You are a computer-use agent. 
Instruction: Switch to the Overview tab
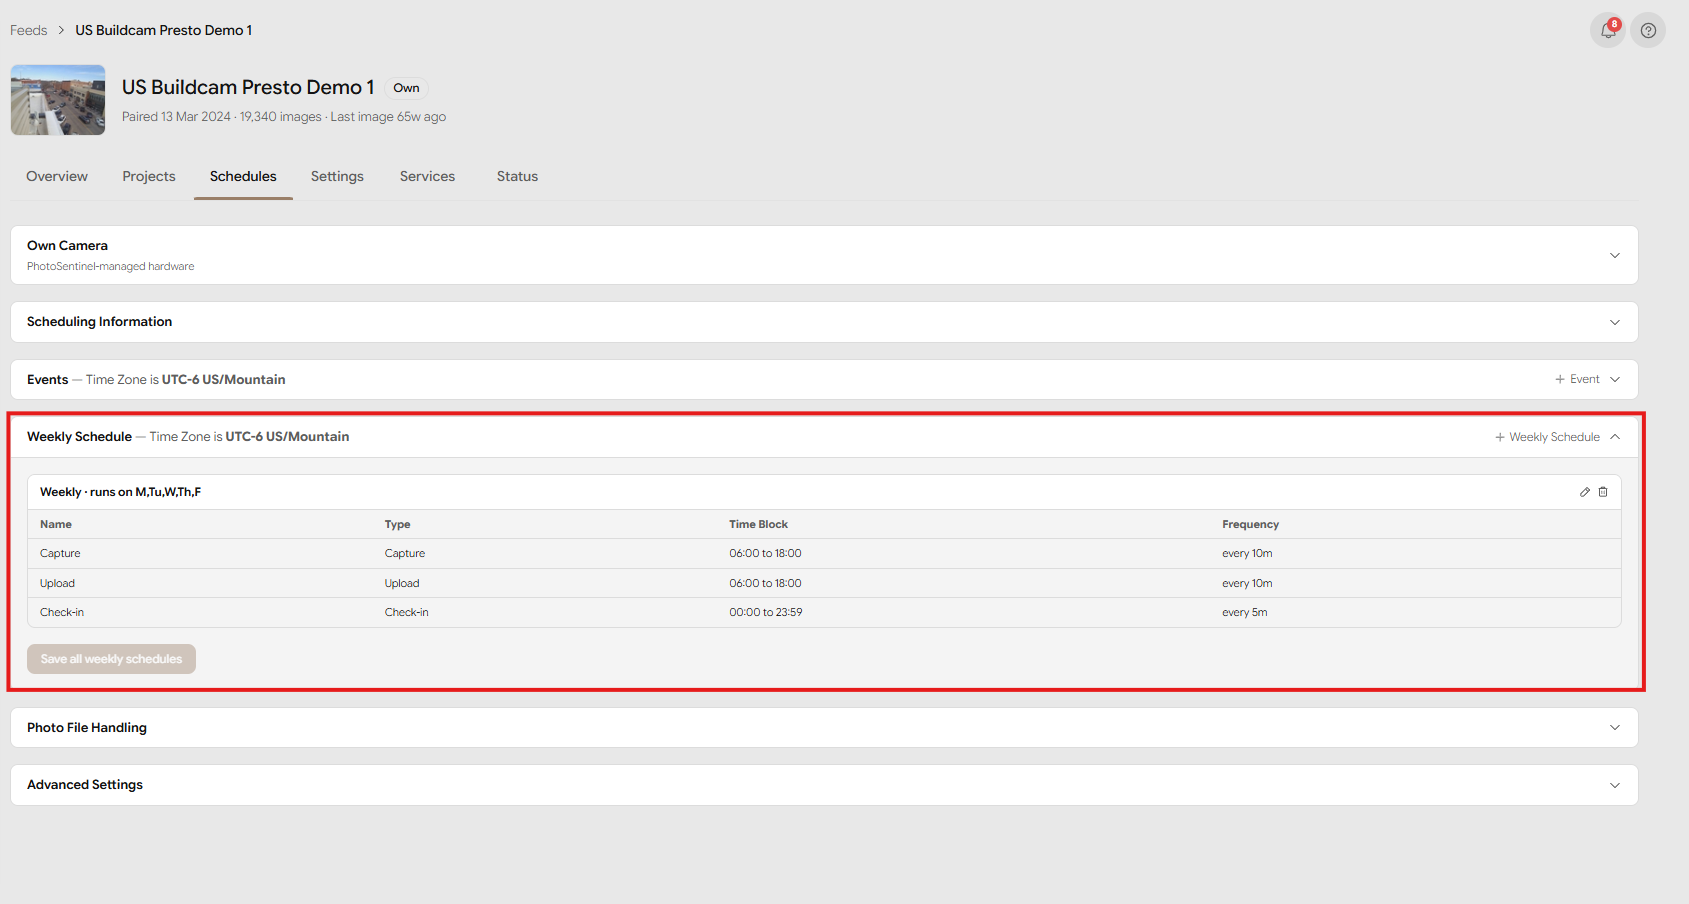click(57, 176)
